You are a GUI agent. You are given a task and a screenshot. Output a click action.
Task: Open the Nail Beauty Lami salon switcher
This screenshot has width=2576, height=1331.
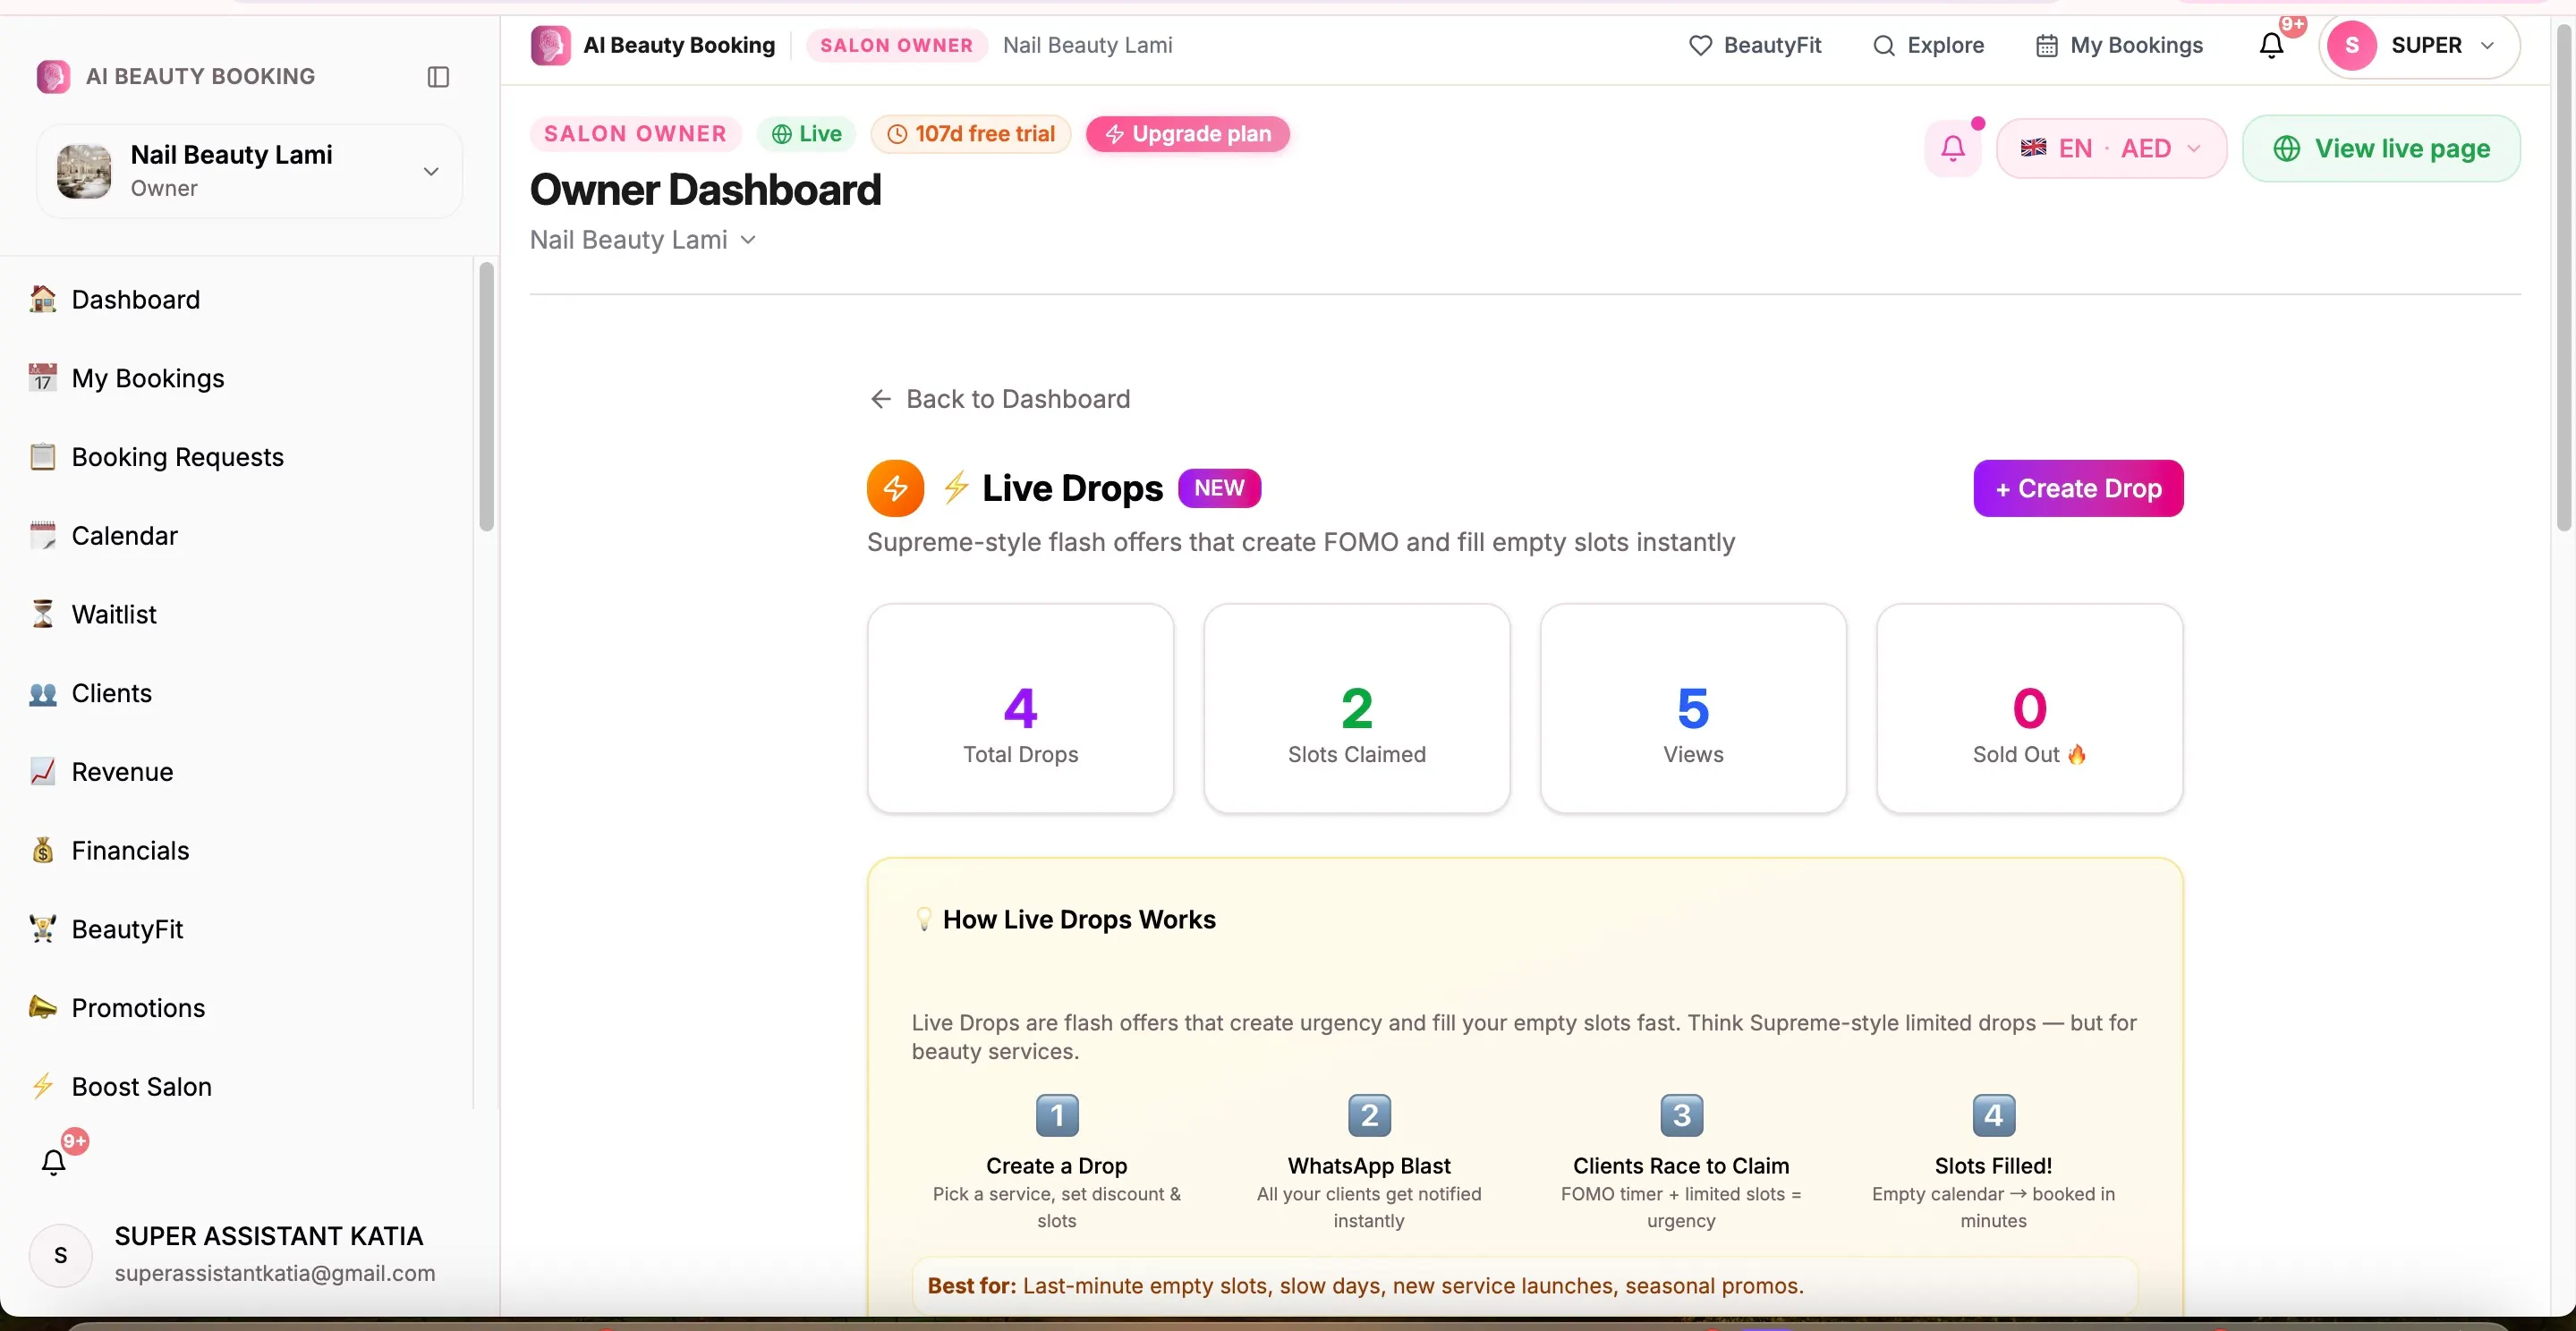pyautogui.click(x=249, y=171)
